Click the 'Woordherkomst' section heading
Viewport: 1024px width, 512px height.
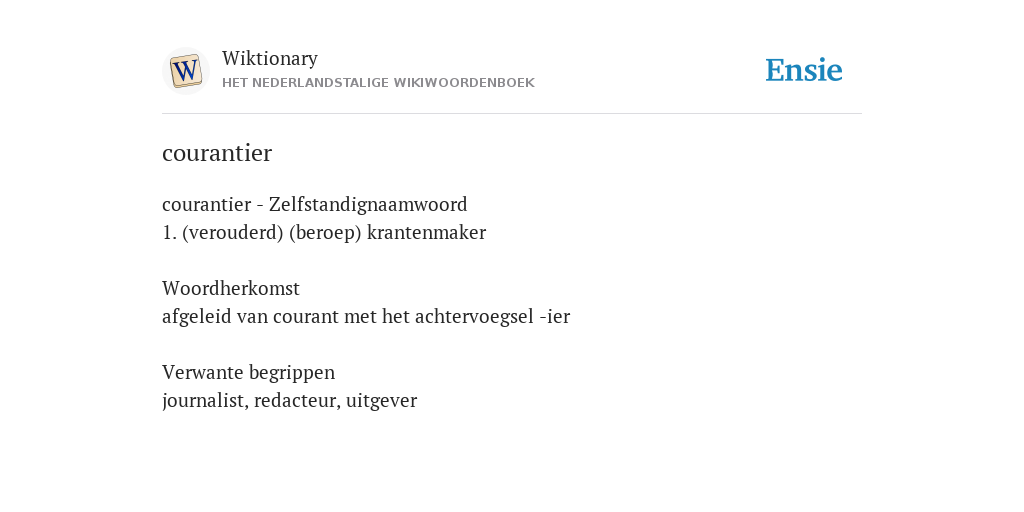231,288
